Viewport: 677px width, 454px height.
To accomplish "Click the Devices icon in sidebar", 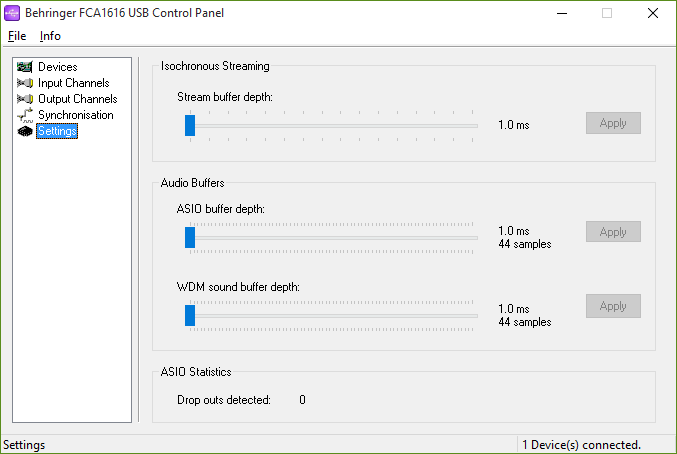I will pyautogui.click(x=25, y=67).
